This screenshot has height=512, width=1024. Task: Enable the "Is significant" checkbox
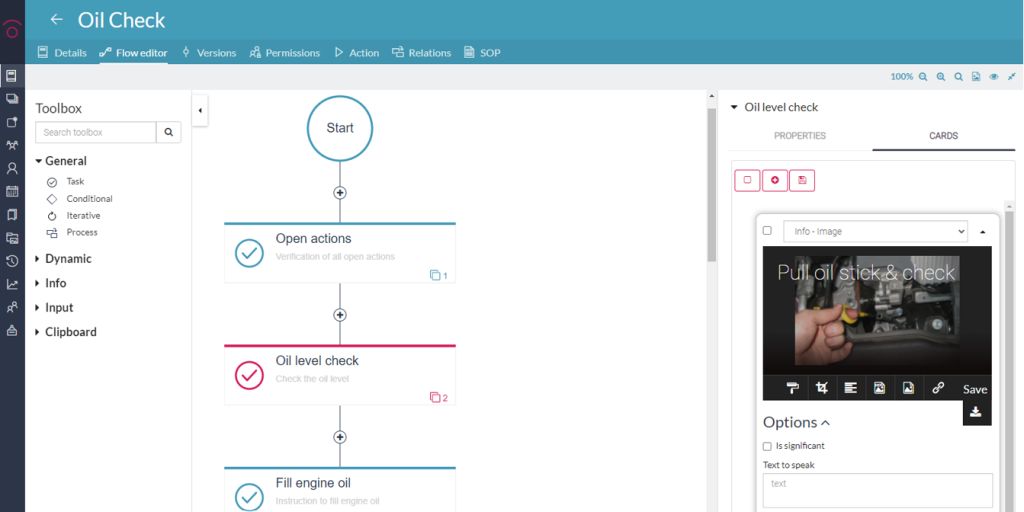point(767,446)
